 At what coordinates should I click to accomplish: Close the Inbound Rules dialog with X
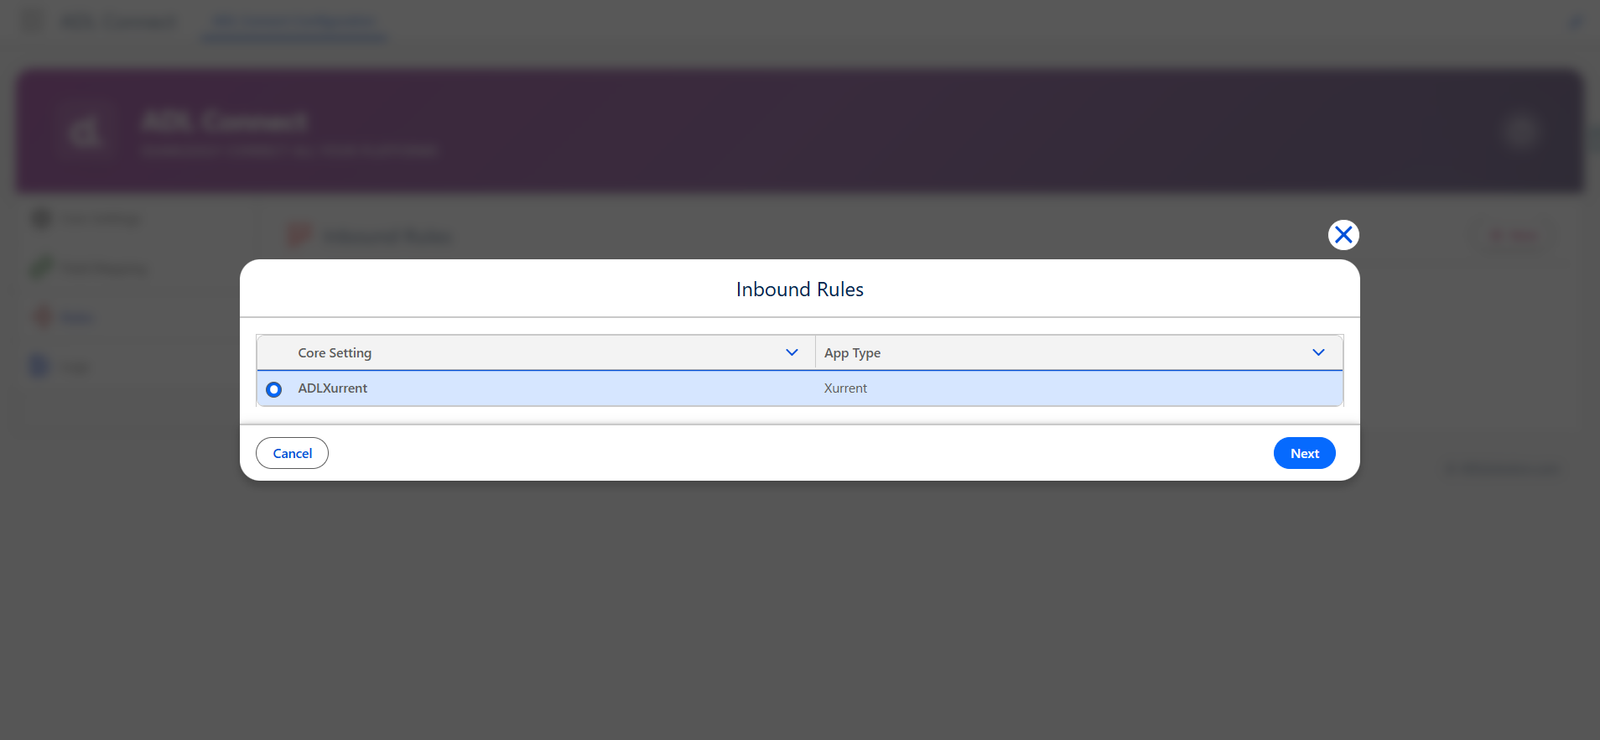[1343, 235]
